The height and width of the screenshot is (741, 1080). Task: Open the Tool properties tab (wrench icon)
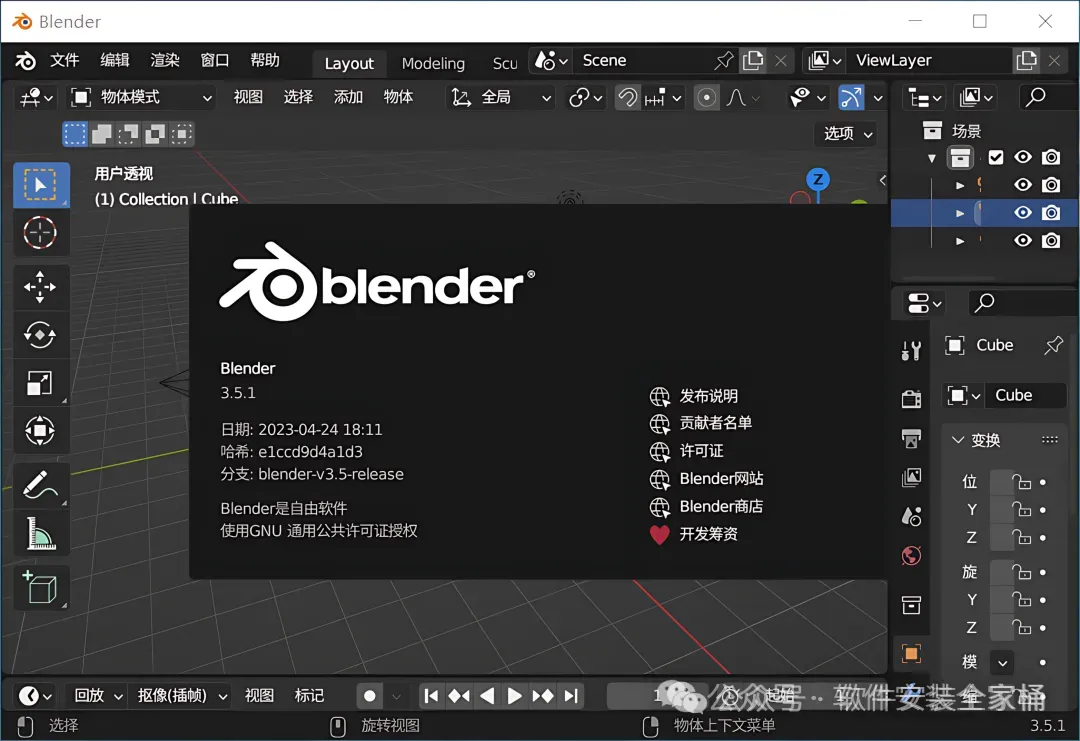911,351
